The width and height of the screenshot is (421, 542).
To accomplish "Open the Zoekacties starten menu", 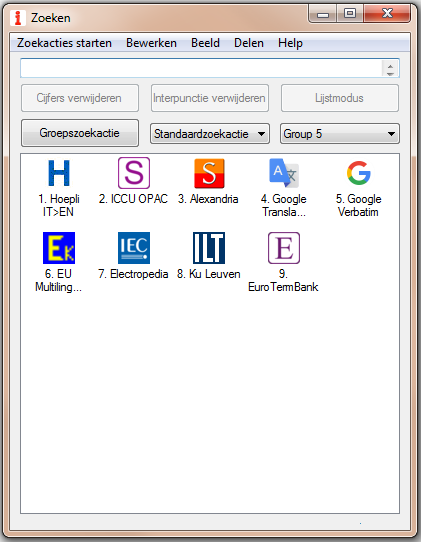I will 64,43.
